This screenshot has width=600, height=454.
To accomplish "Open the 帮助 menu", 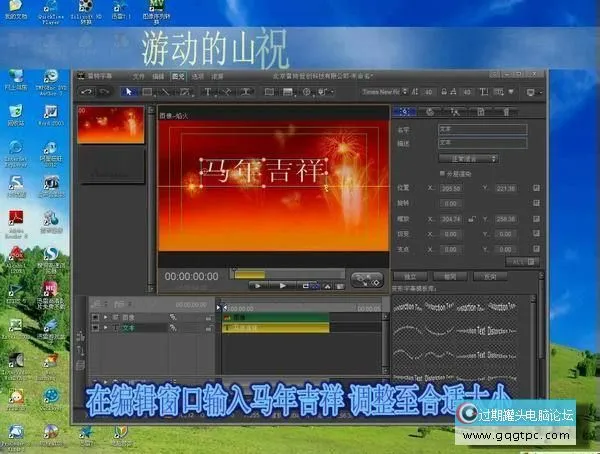I will pyautogui.click(x=217, y=76).
